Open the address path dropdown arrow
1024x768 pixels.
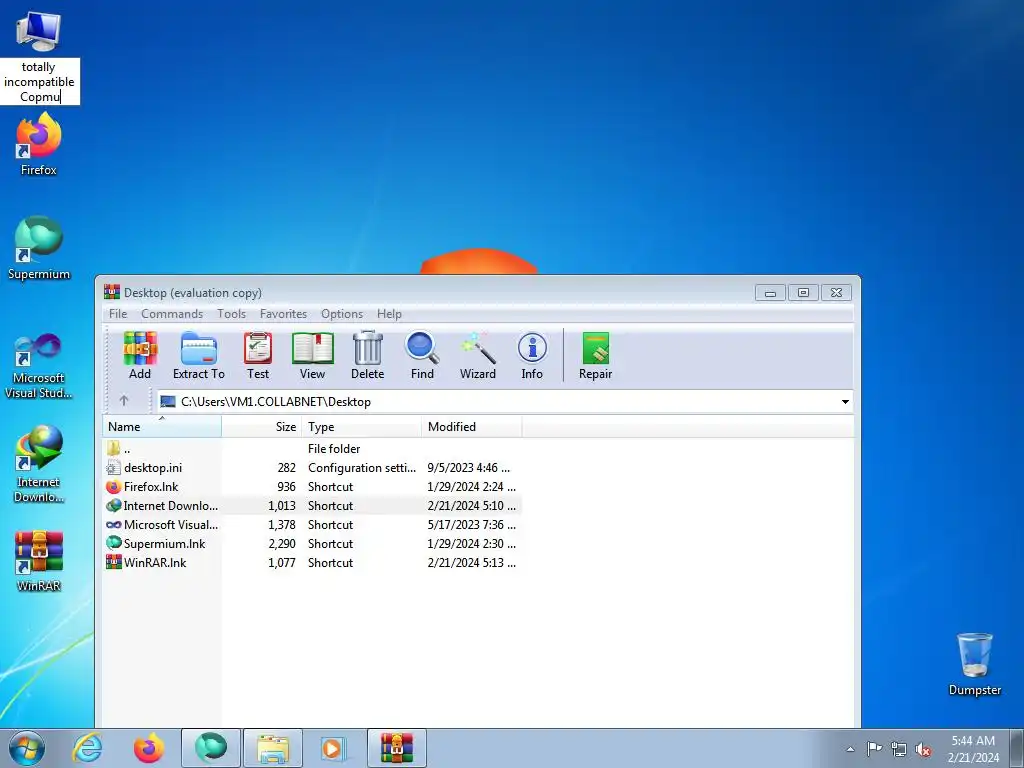(x=845, y=402)
